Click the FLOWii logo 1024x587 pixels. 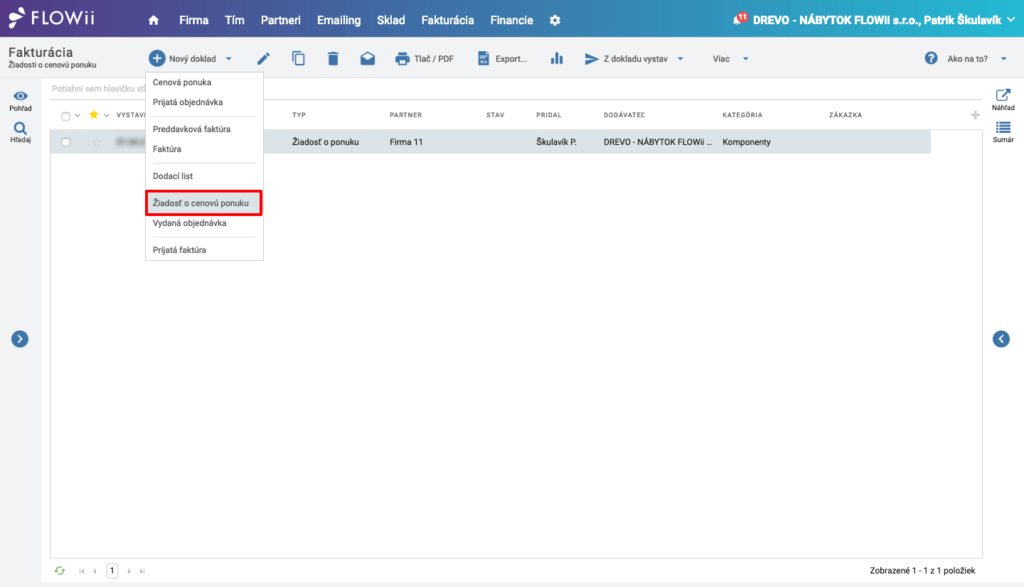(x=52, y=18)
